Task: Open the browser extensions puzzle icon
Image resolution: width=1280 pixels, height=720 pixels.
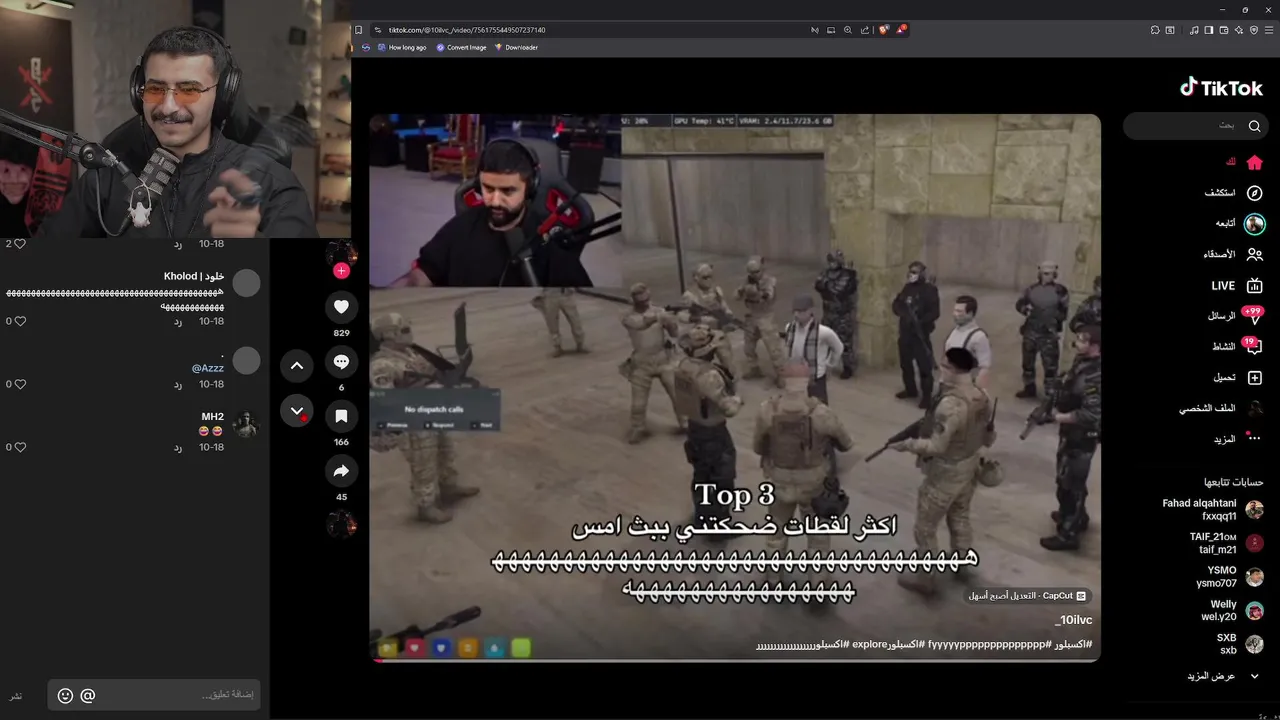Action: pos(1155,30)
